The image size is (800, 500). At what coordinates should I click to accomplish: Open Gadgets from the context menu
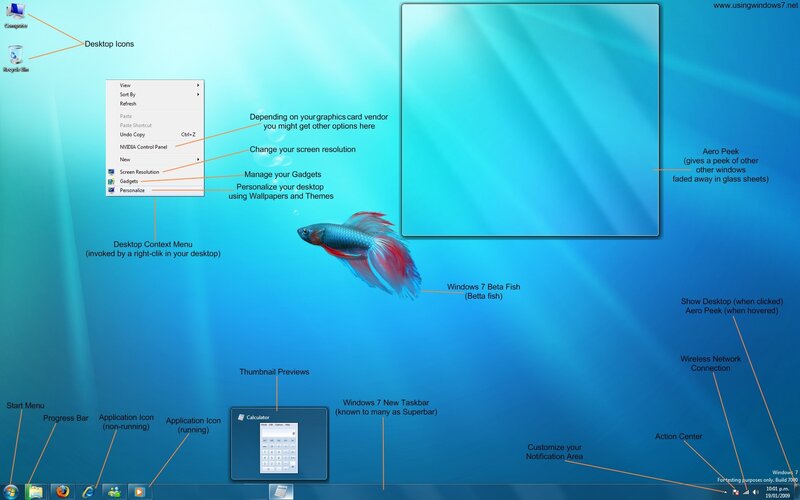point(155,181)
